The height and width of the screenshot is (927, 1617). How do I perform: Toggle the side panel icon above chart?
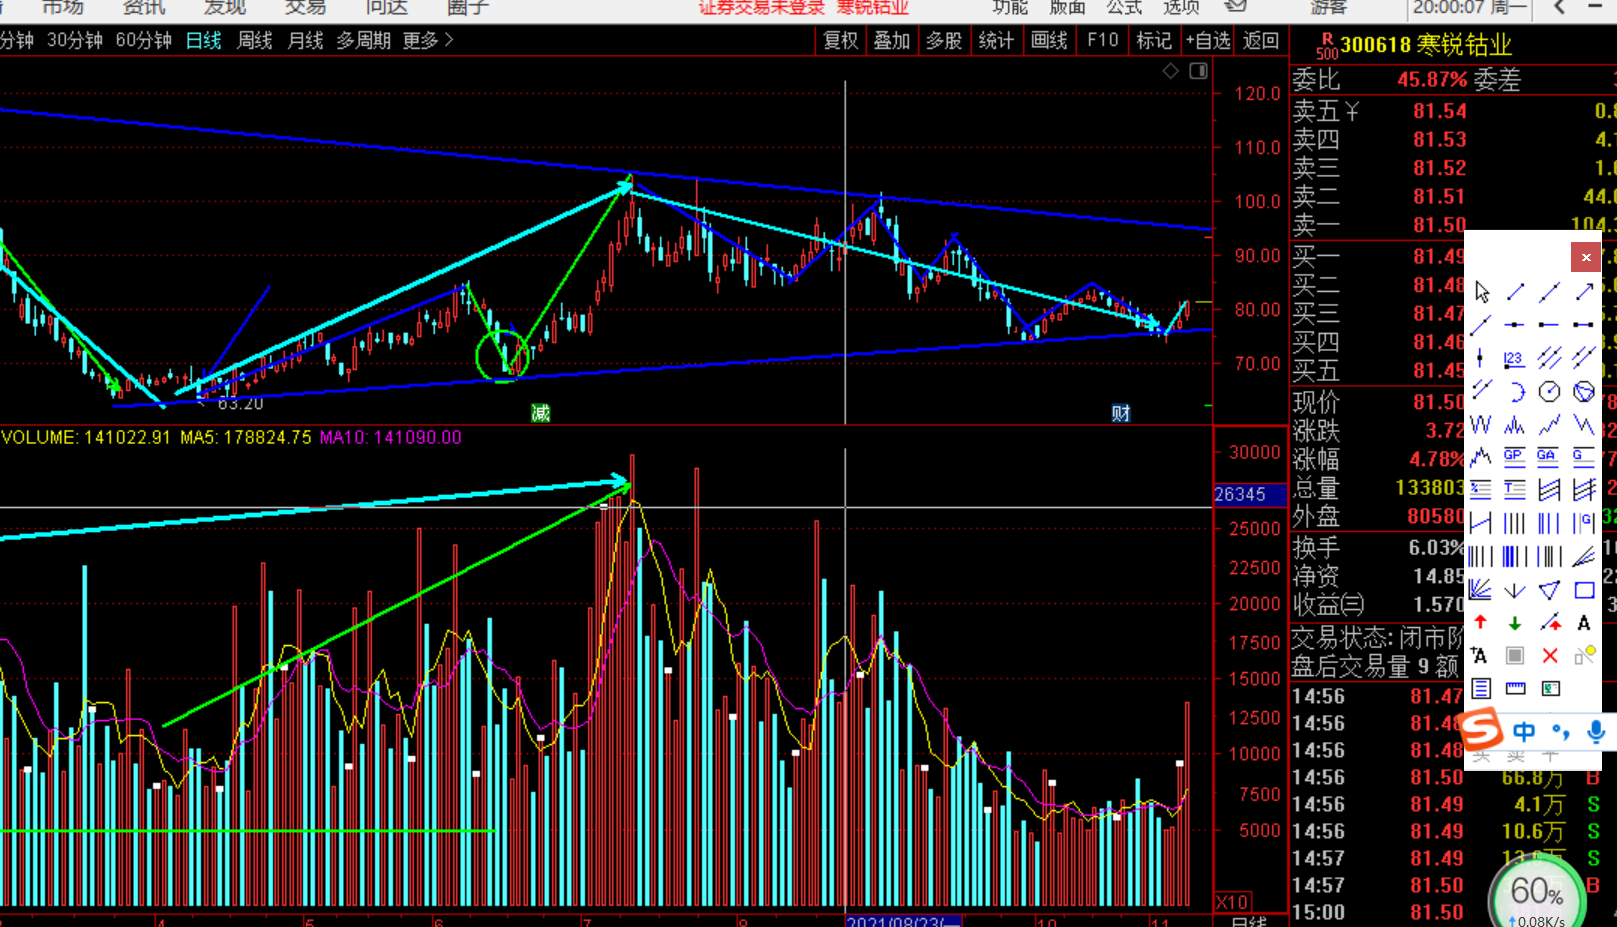pyautogui.click(x=1198, y=71)
